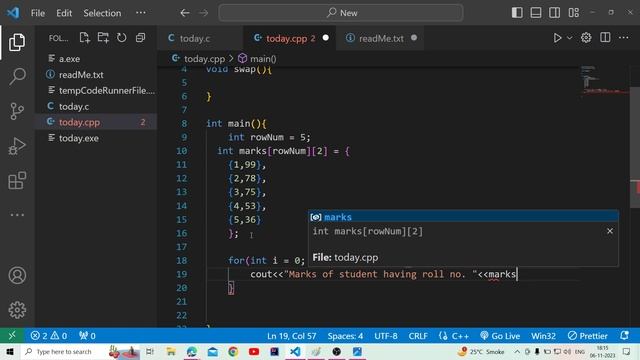Refresh the explorer file list
640x360 pixels.
(x=122, y=38)
